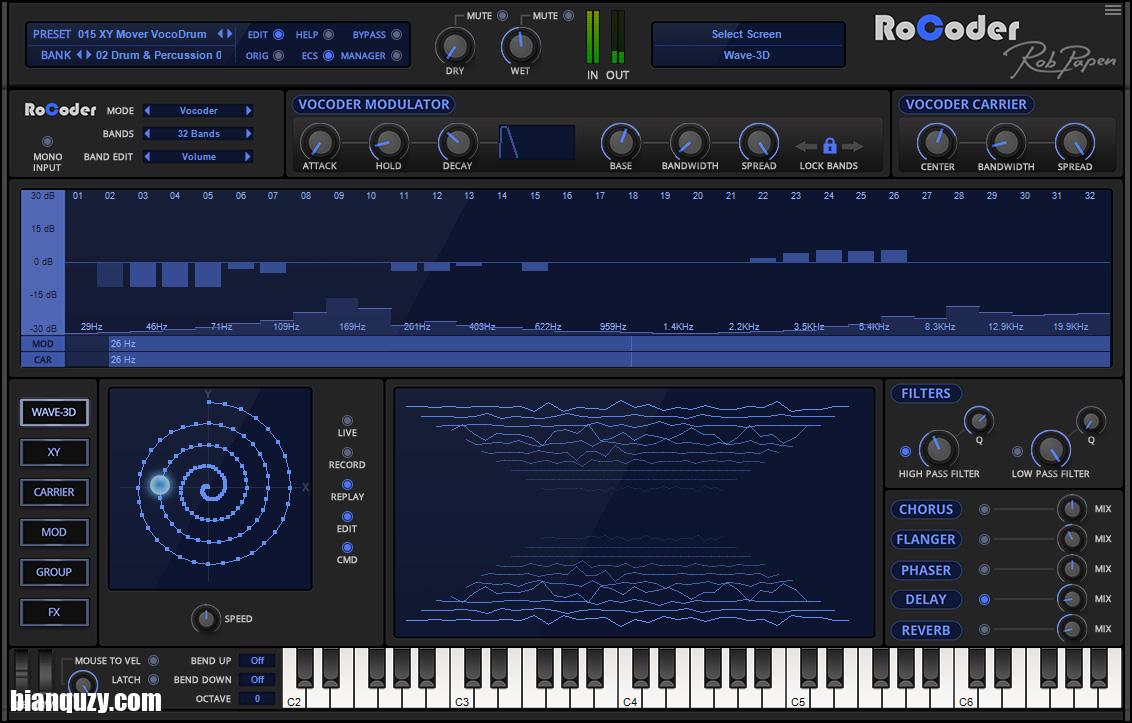Adjust the DRY level knob

tap(455, 48)
